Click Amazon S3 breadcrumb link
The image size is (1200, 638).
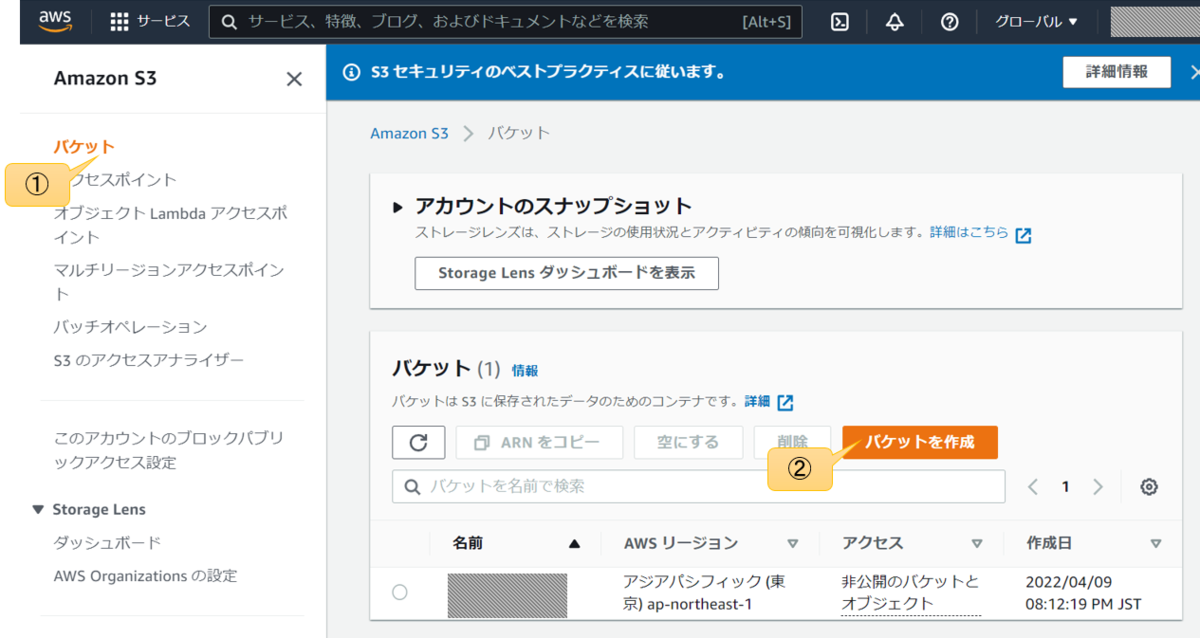point(409,133)
